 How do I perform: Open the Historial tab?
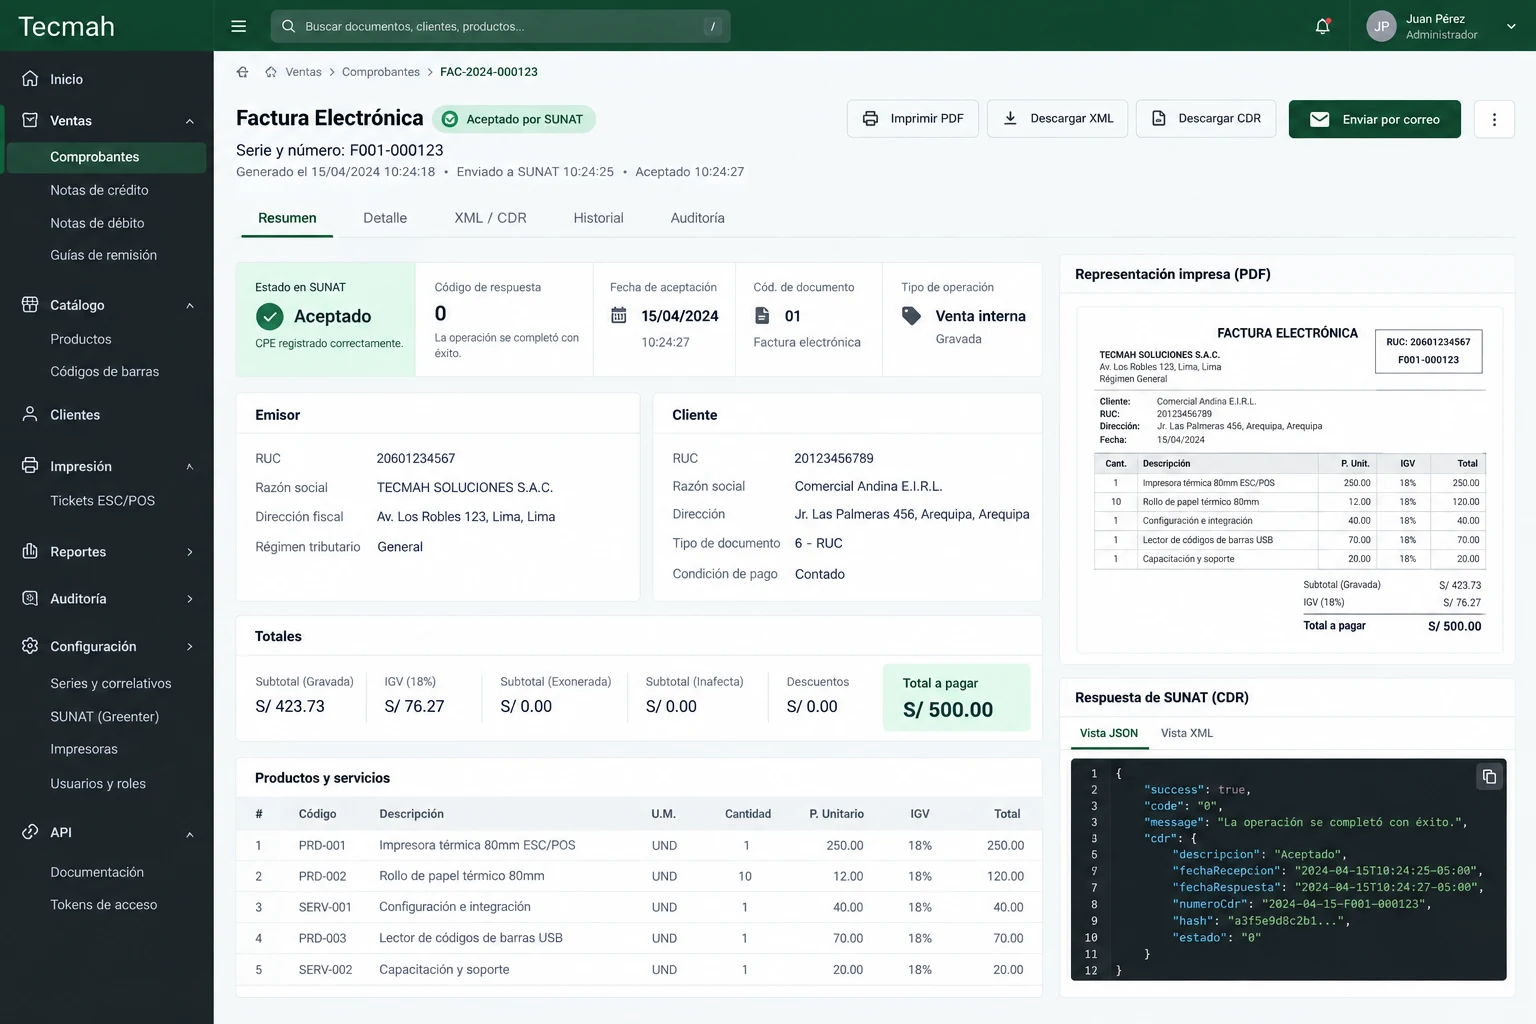pyautogui.click(x=598, y=218)
